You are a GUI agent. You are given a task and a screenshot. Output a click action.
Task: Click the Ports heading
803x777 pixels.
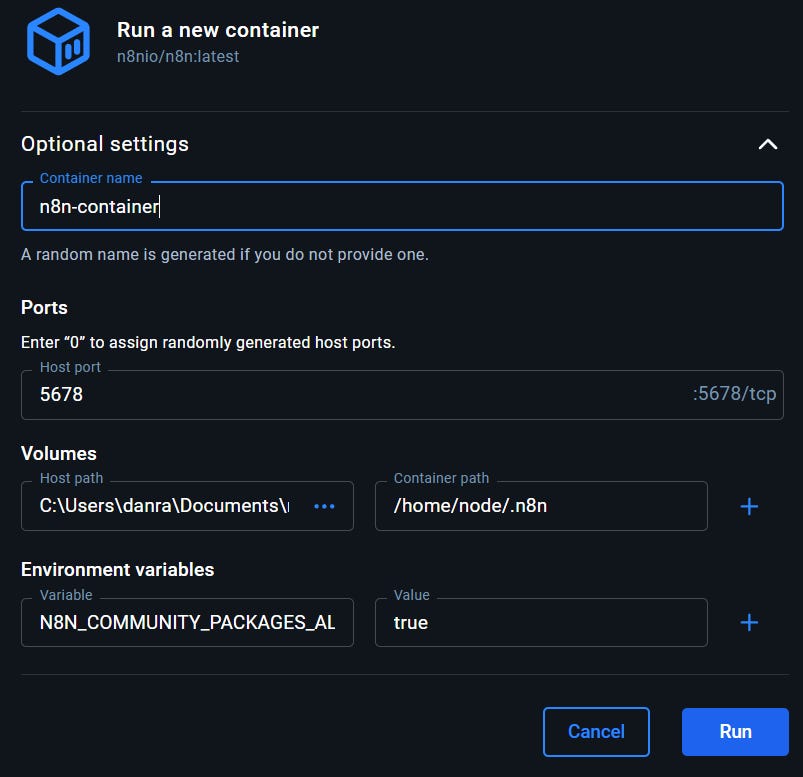[44, 307]
